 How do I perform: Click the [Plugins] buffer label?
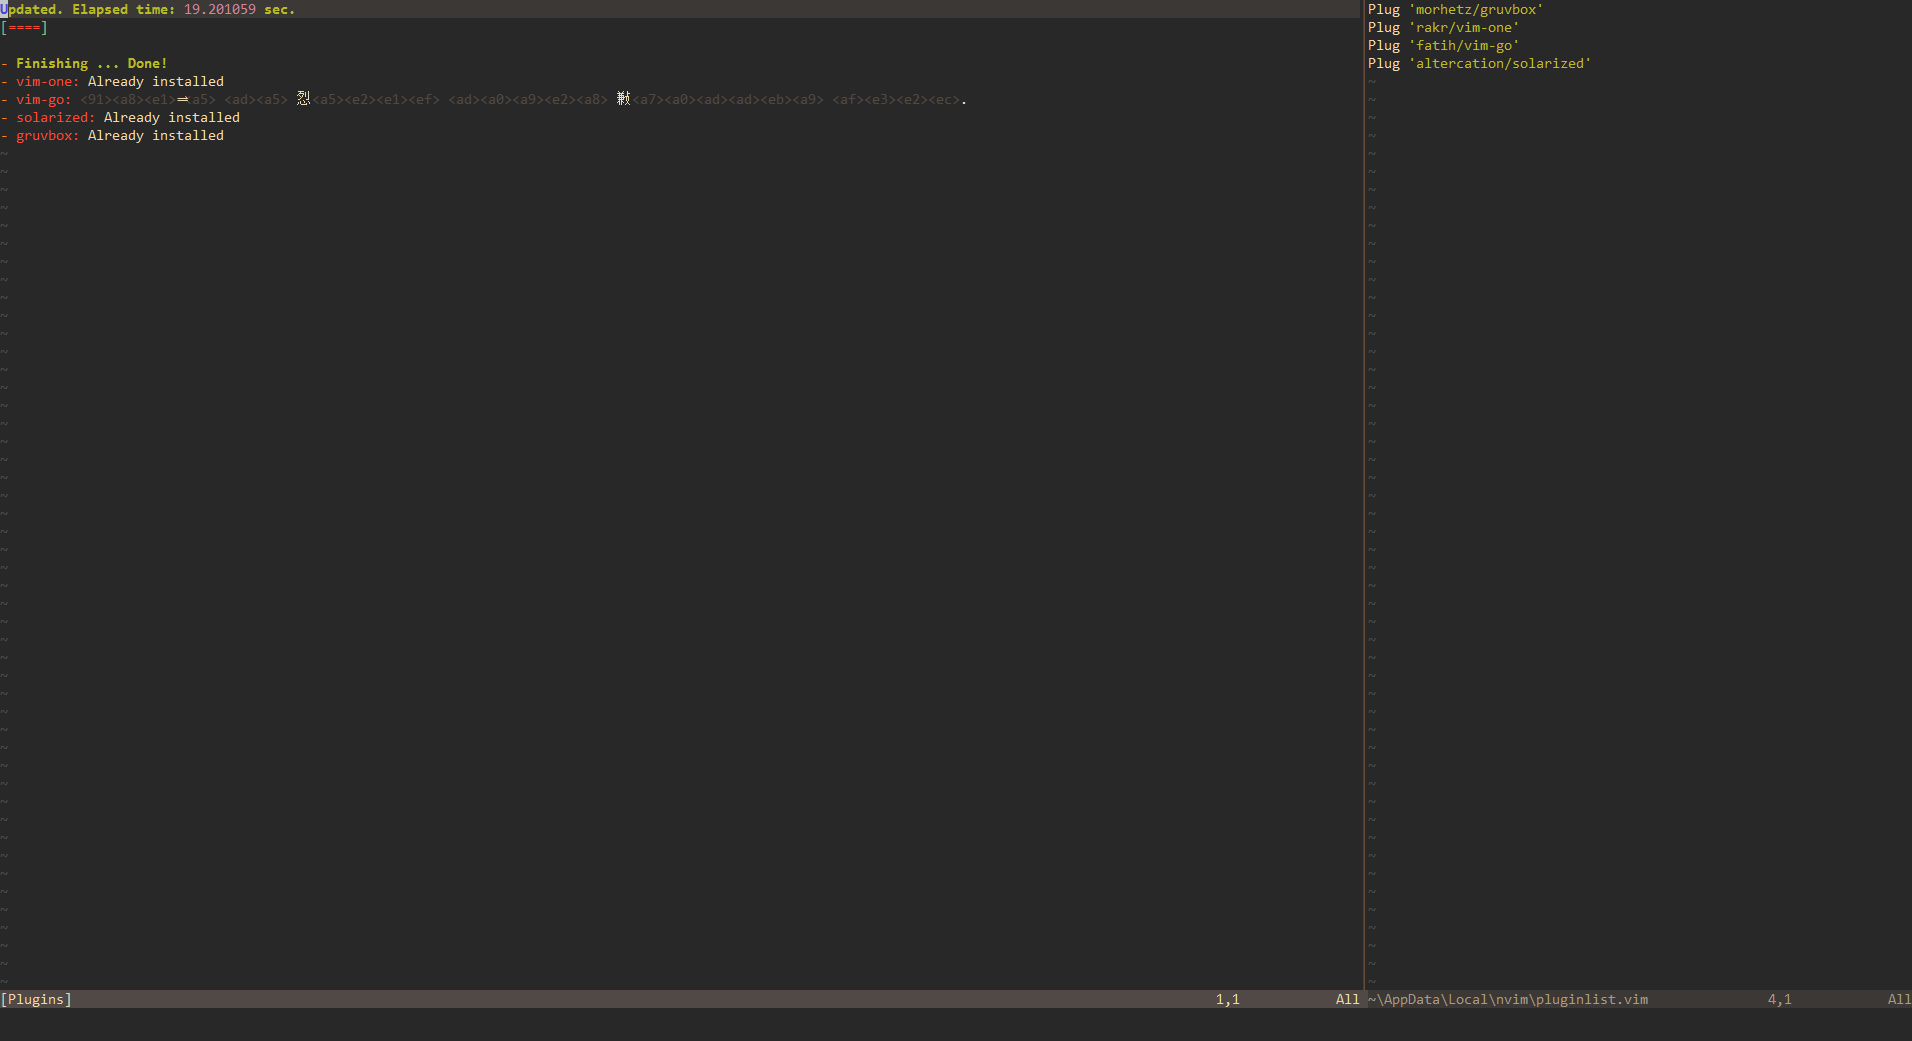coord(36,999)
